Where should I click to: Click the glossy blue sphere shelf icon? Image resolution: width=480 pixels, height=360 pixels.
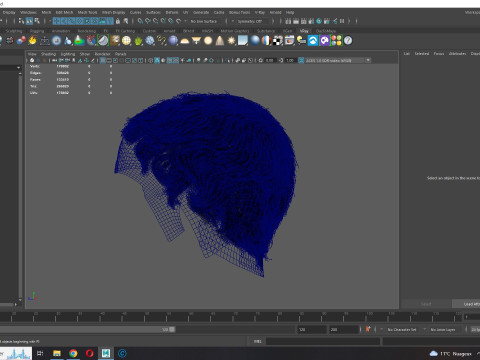pos(255,40)
